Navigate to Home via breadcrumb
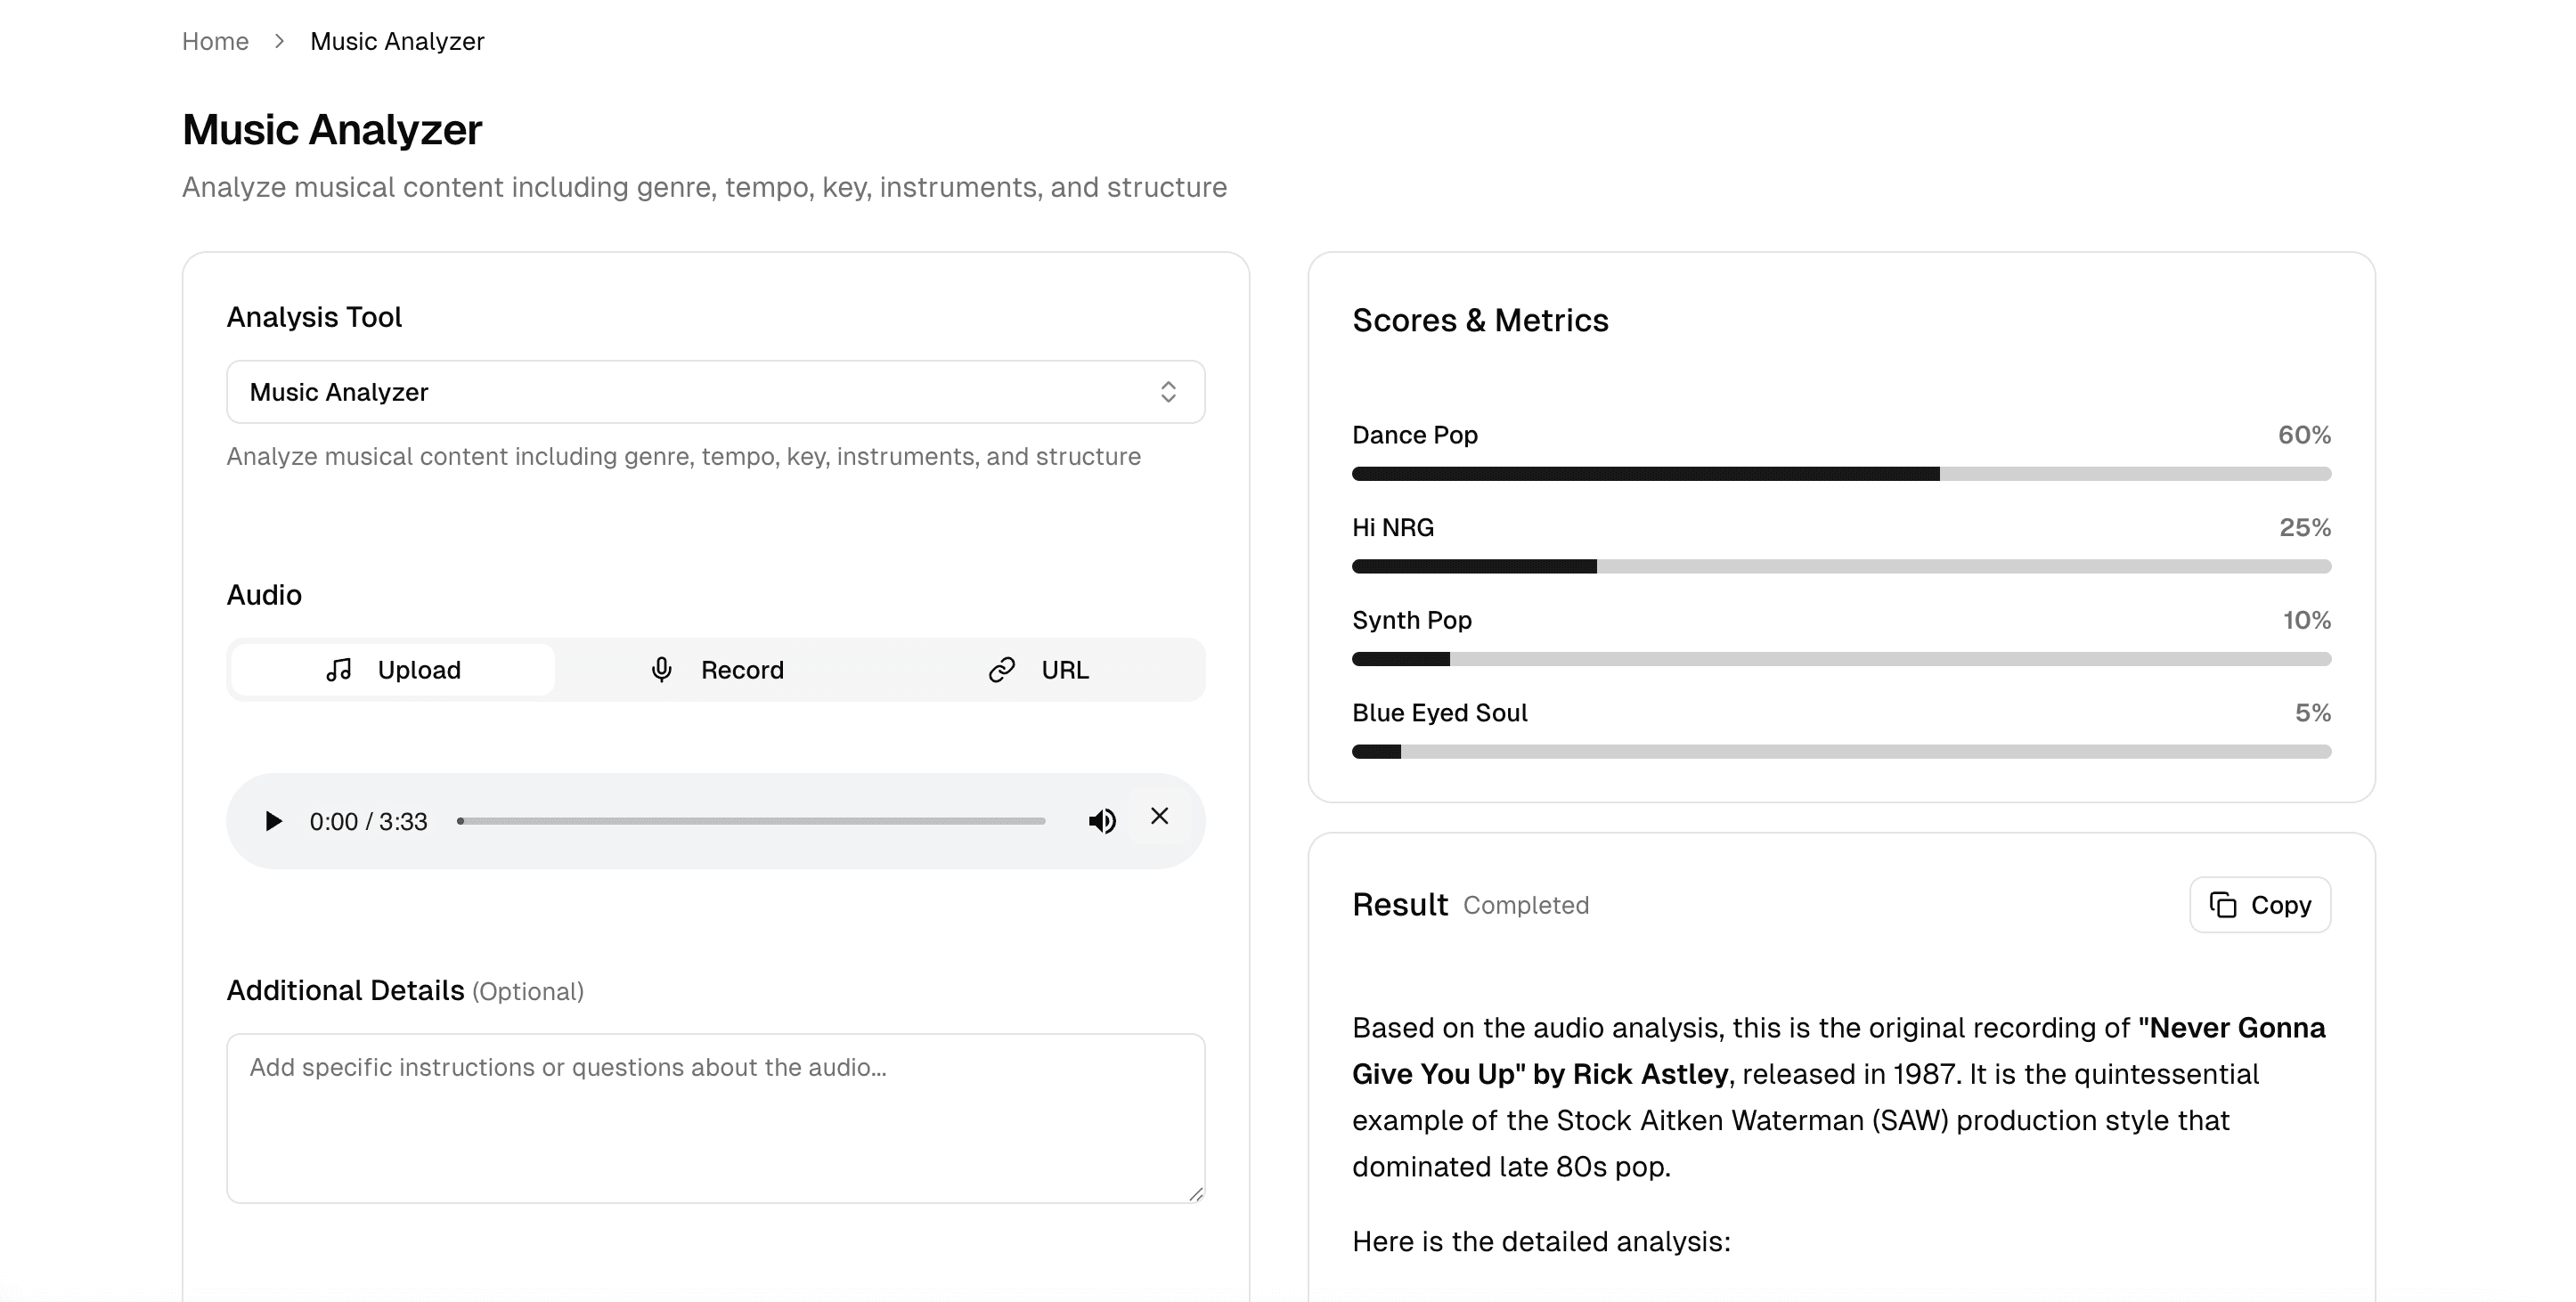The height and width of the screenshot is (1302, 2576). 214,41
